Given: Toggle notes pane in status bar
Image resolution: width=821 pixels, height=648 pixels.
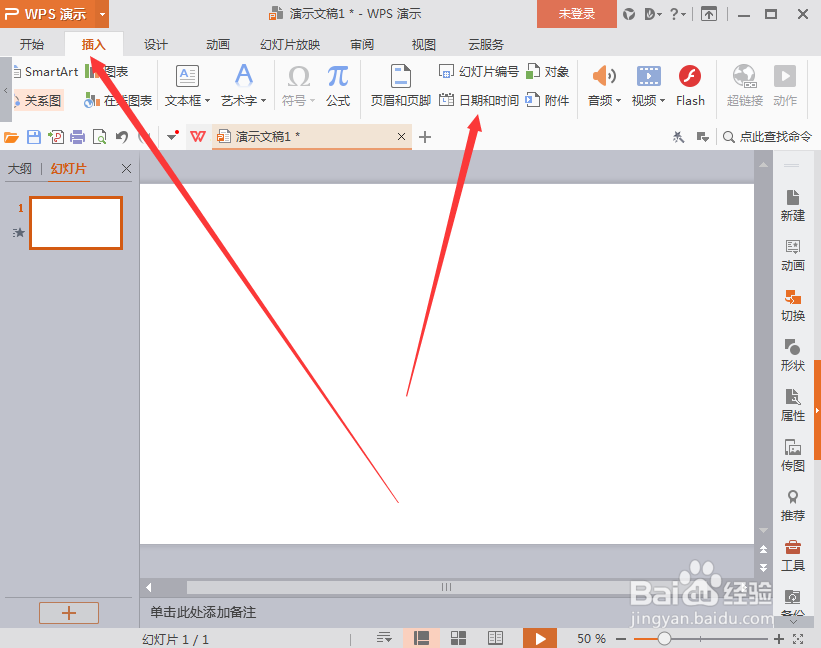Looking at the screenshot, I should point(384,638).
